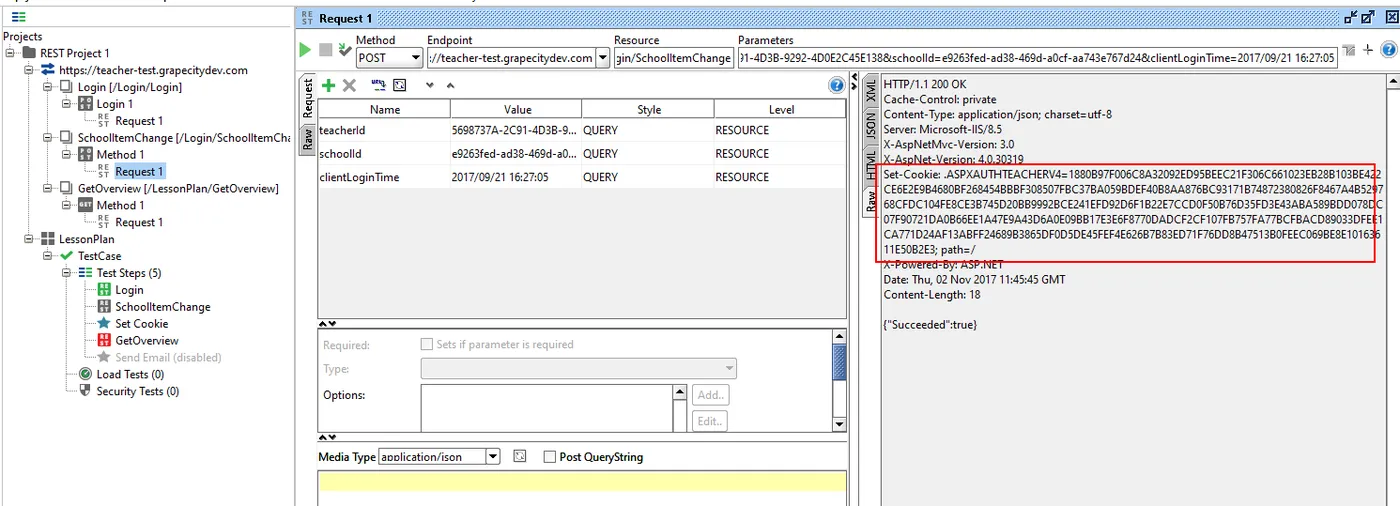Restore the Request 1 inner window icon
Image resolution: width=1400 pixels, height=506 pixels.
pyautogui.click(x=1353, y=17)
